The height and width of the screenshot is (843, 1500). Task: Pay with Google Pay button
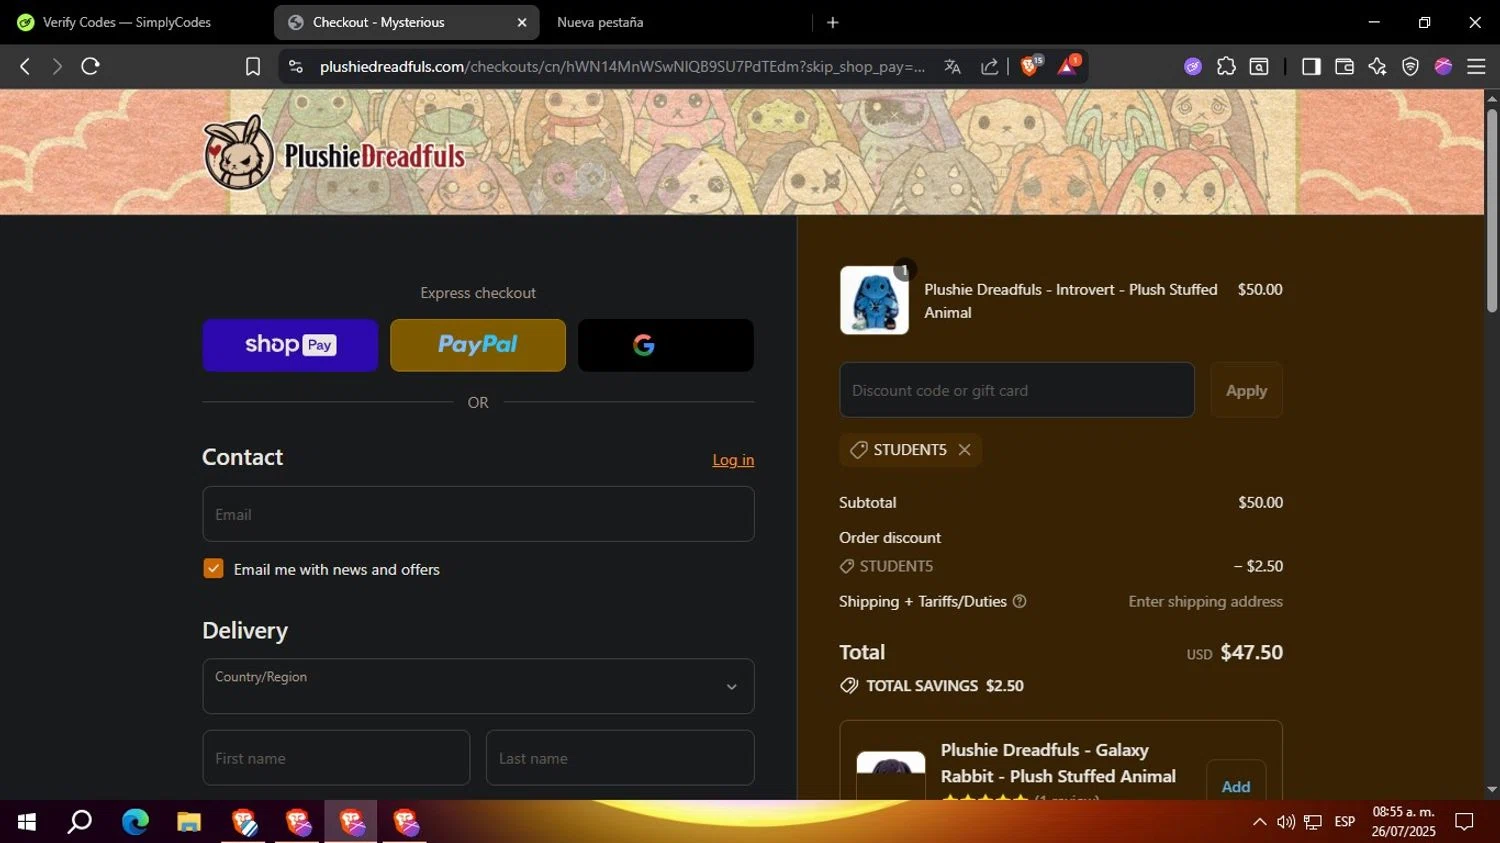[666, 345]
